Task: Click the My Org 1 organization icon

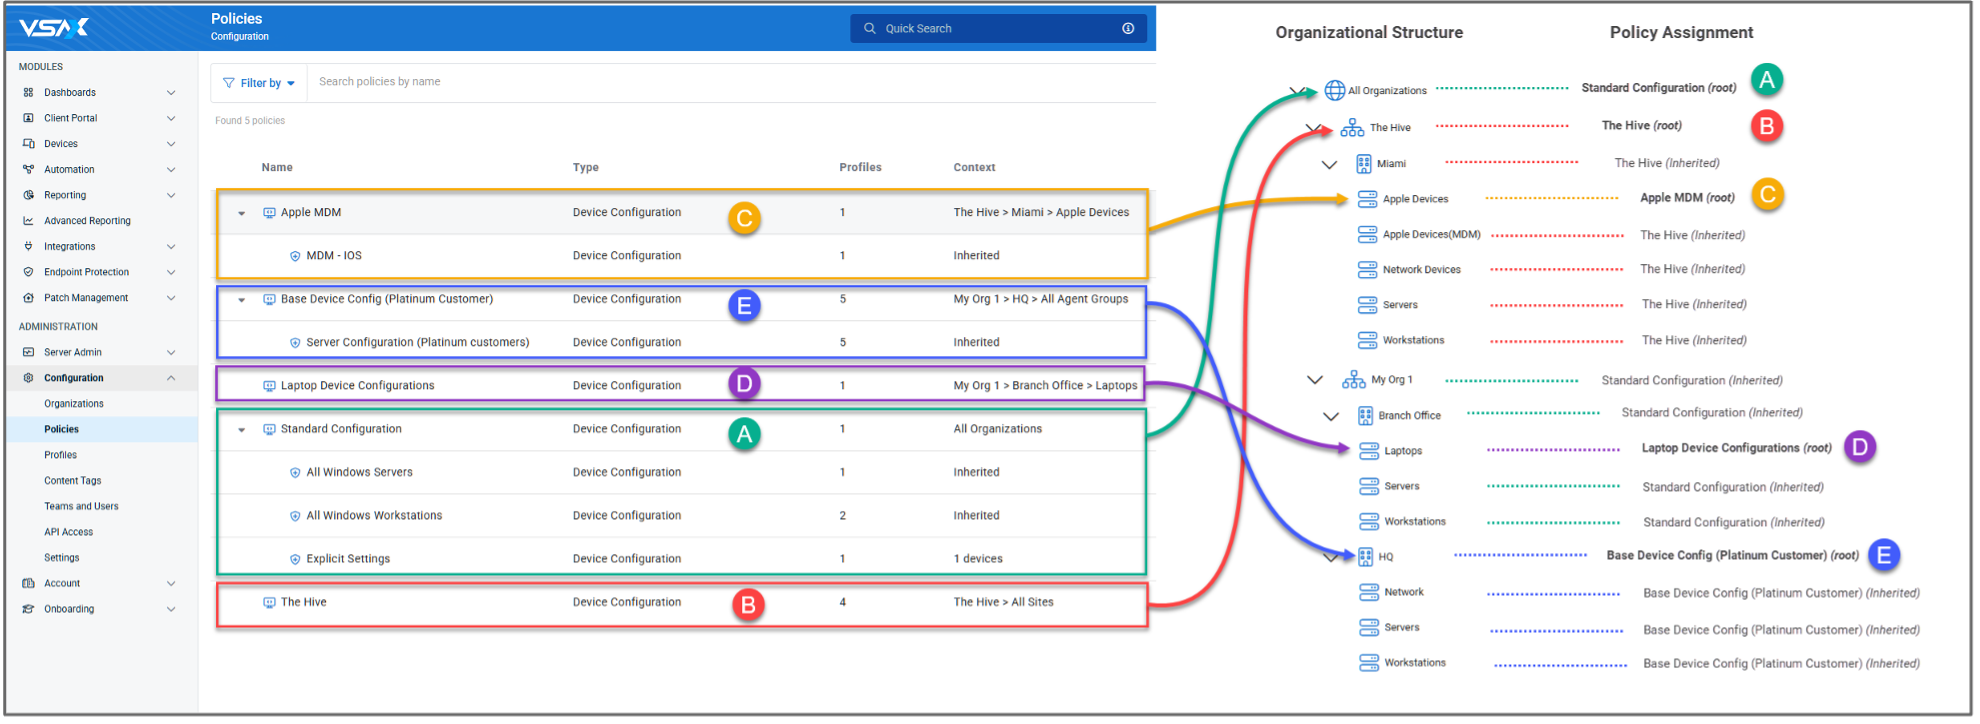Action: 1354,380
